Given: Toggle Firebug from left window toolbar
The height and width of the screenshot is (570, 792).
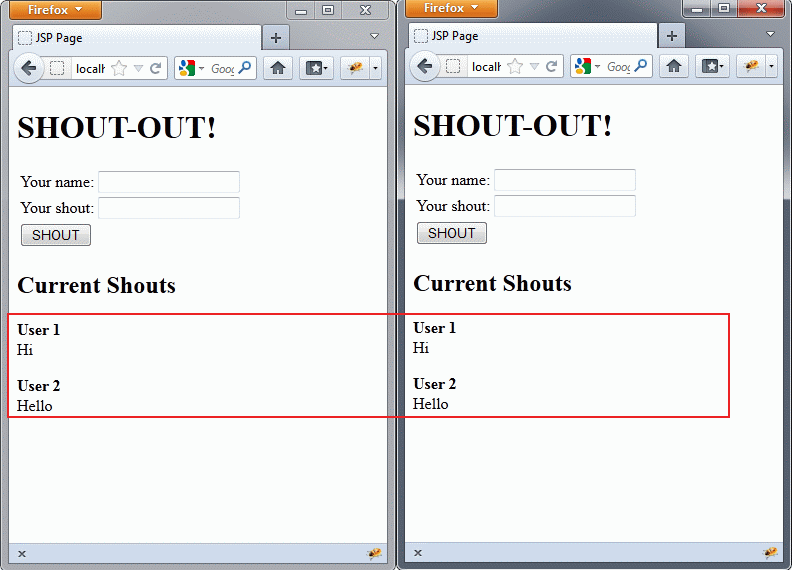Looking at the screenshot, I should pos(356,68).
